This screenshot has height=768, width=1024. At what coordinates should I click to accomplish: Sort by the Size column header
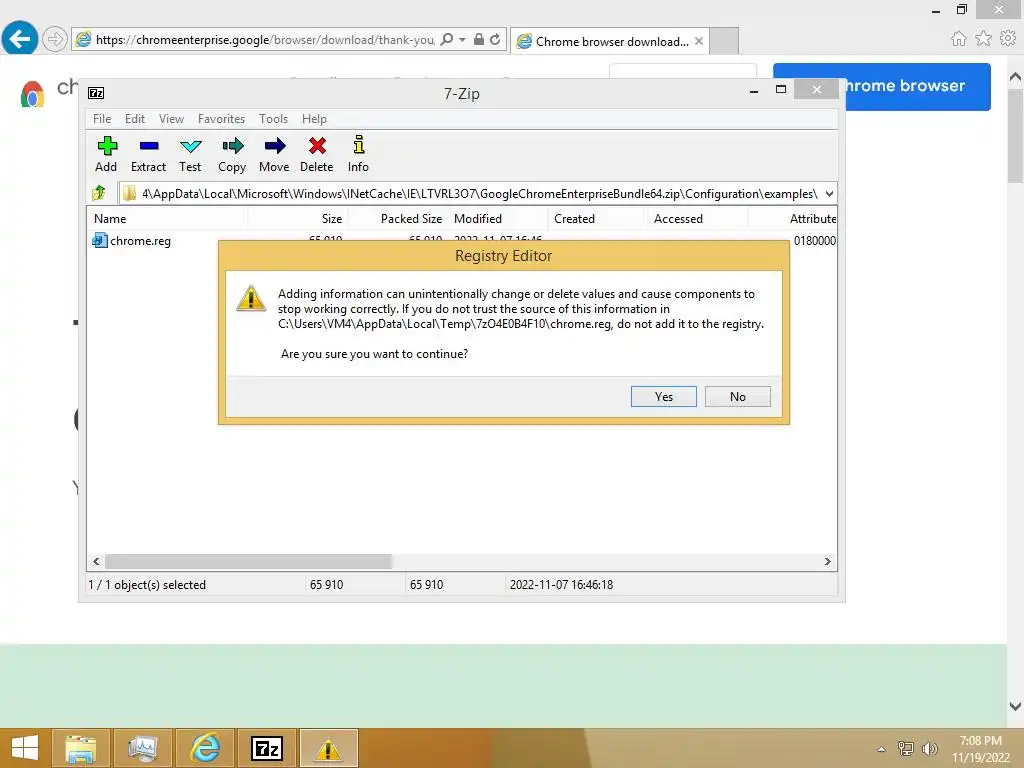tap(298, 219)
